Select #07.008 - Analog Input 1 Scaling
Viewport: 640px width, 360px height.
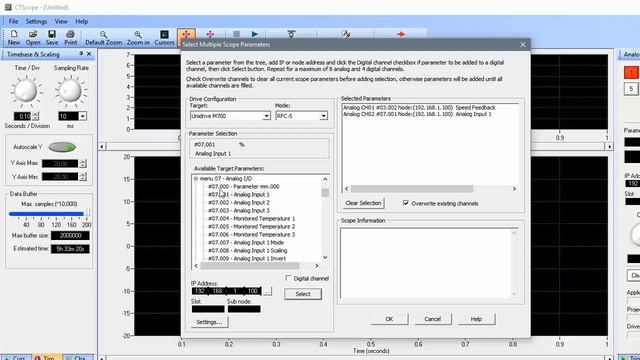pos(248,251)
